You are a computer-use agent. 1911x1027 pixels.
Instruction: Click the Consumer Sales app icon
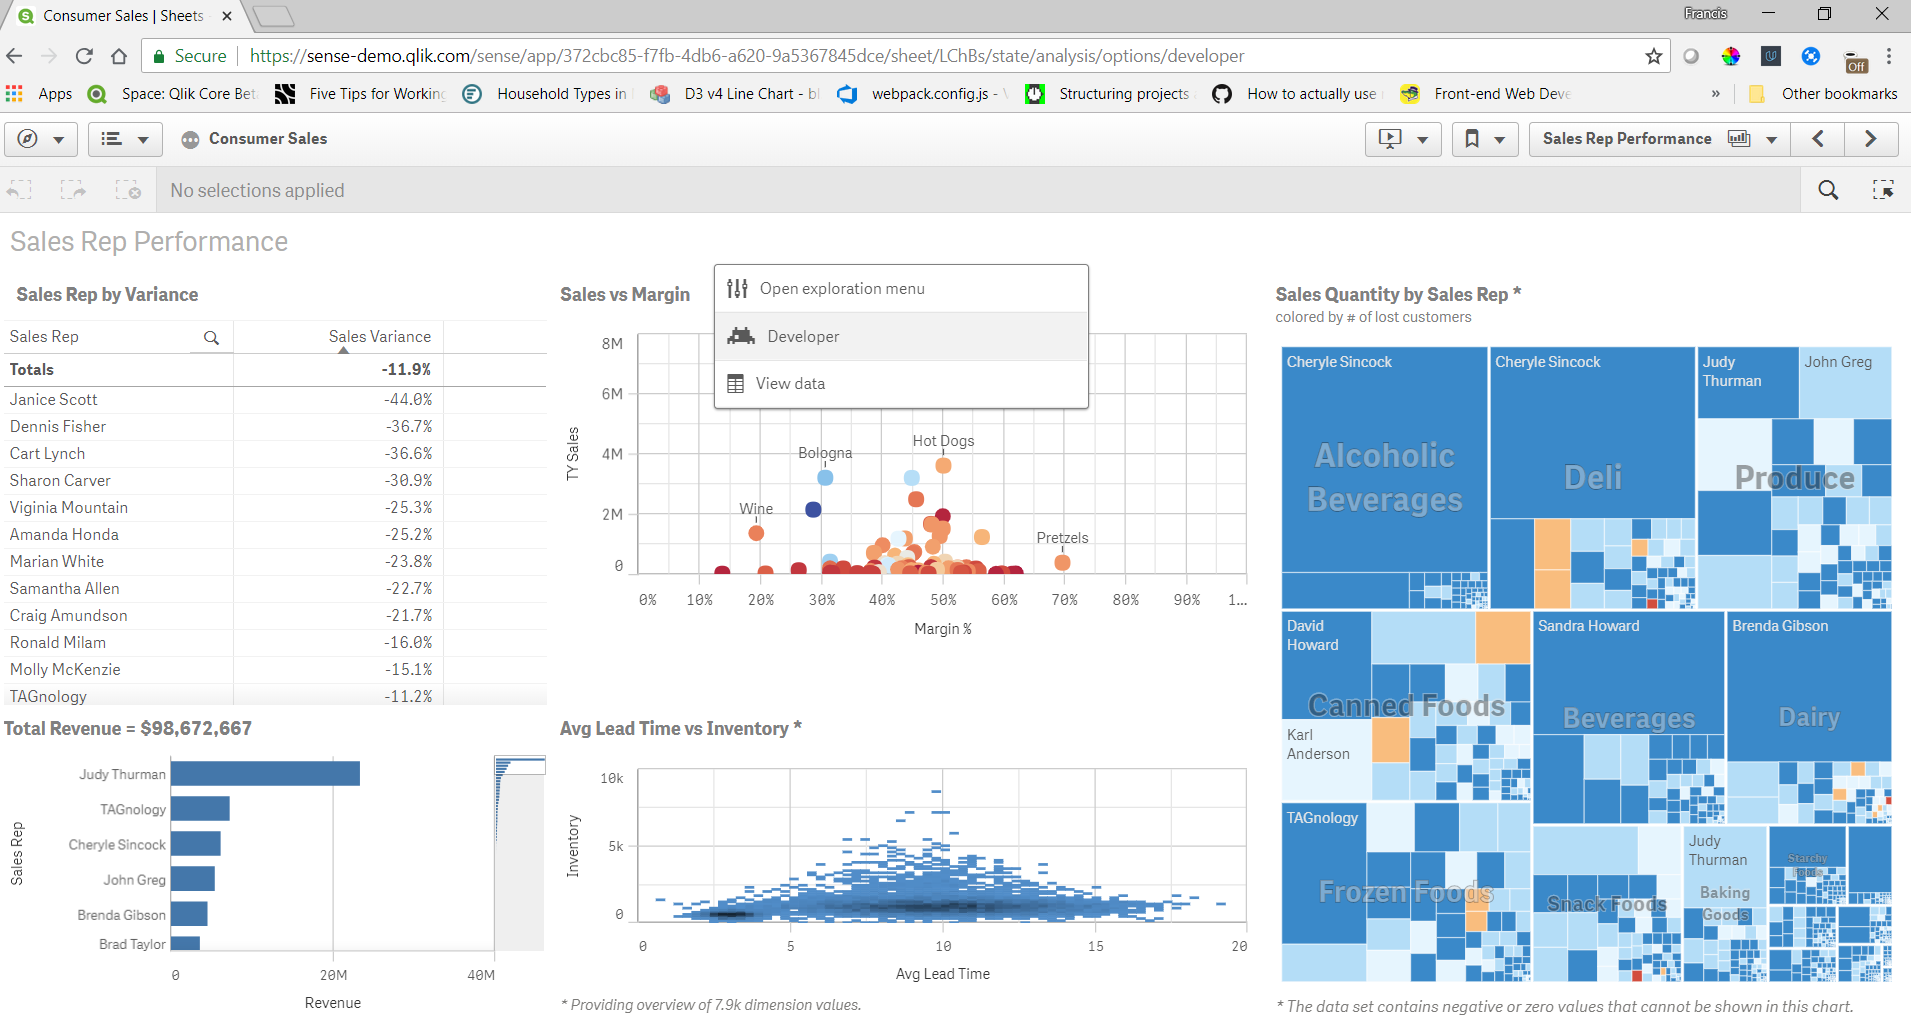pos(190,140)
